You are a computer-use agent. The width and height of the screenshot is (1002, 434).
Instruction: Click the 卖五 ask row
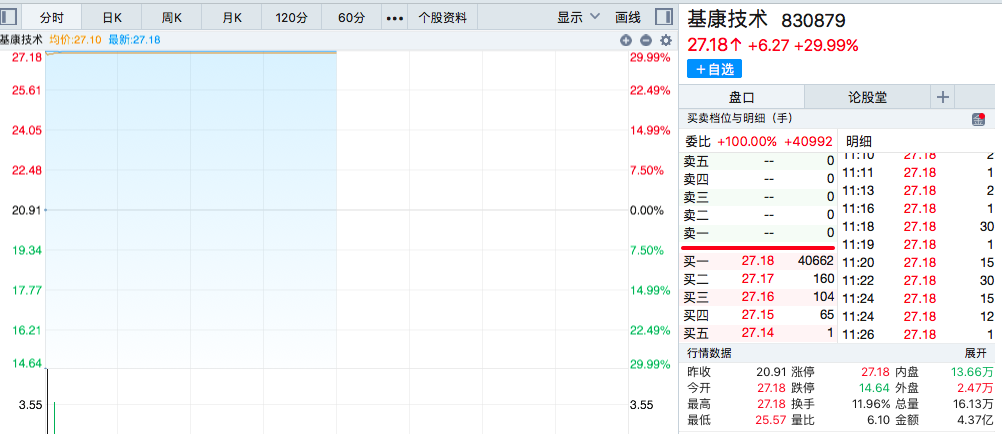[x=759, y=162]
